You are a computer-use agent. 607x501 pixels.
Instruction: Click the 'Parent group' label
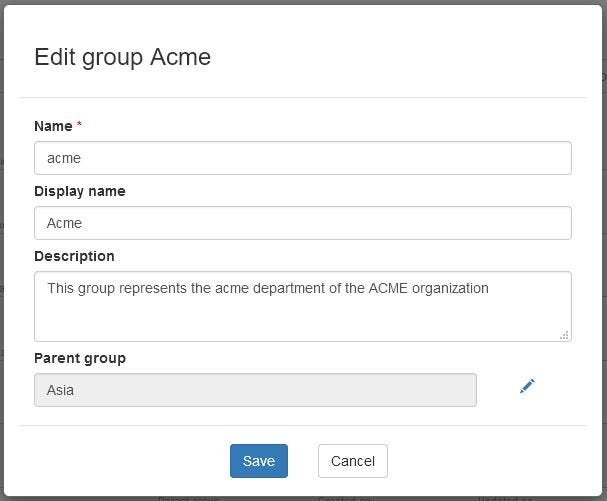[80, 358]
